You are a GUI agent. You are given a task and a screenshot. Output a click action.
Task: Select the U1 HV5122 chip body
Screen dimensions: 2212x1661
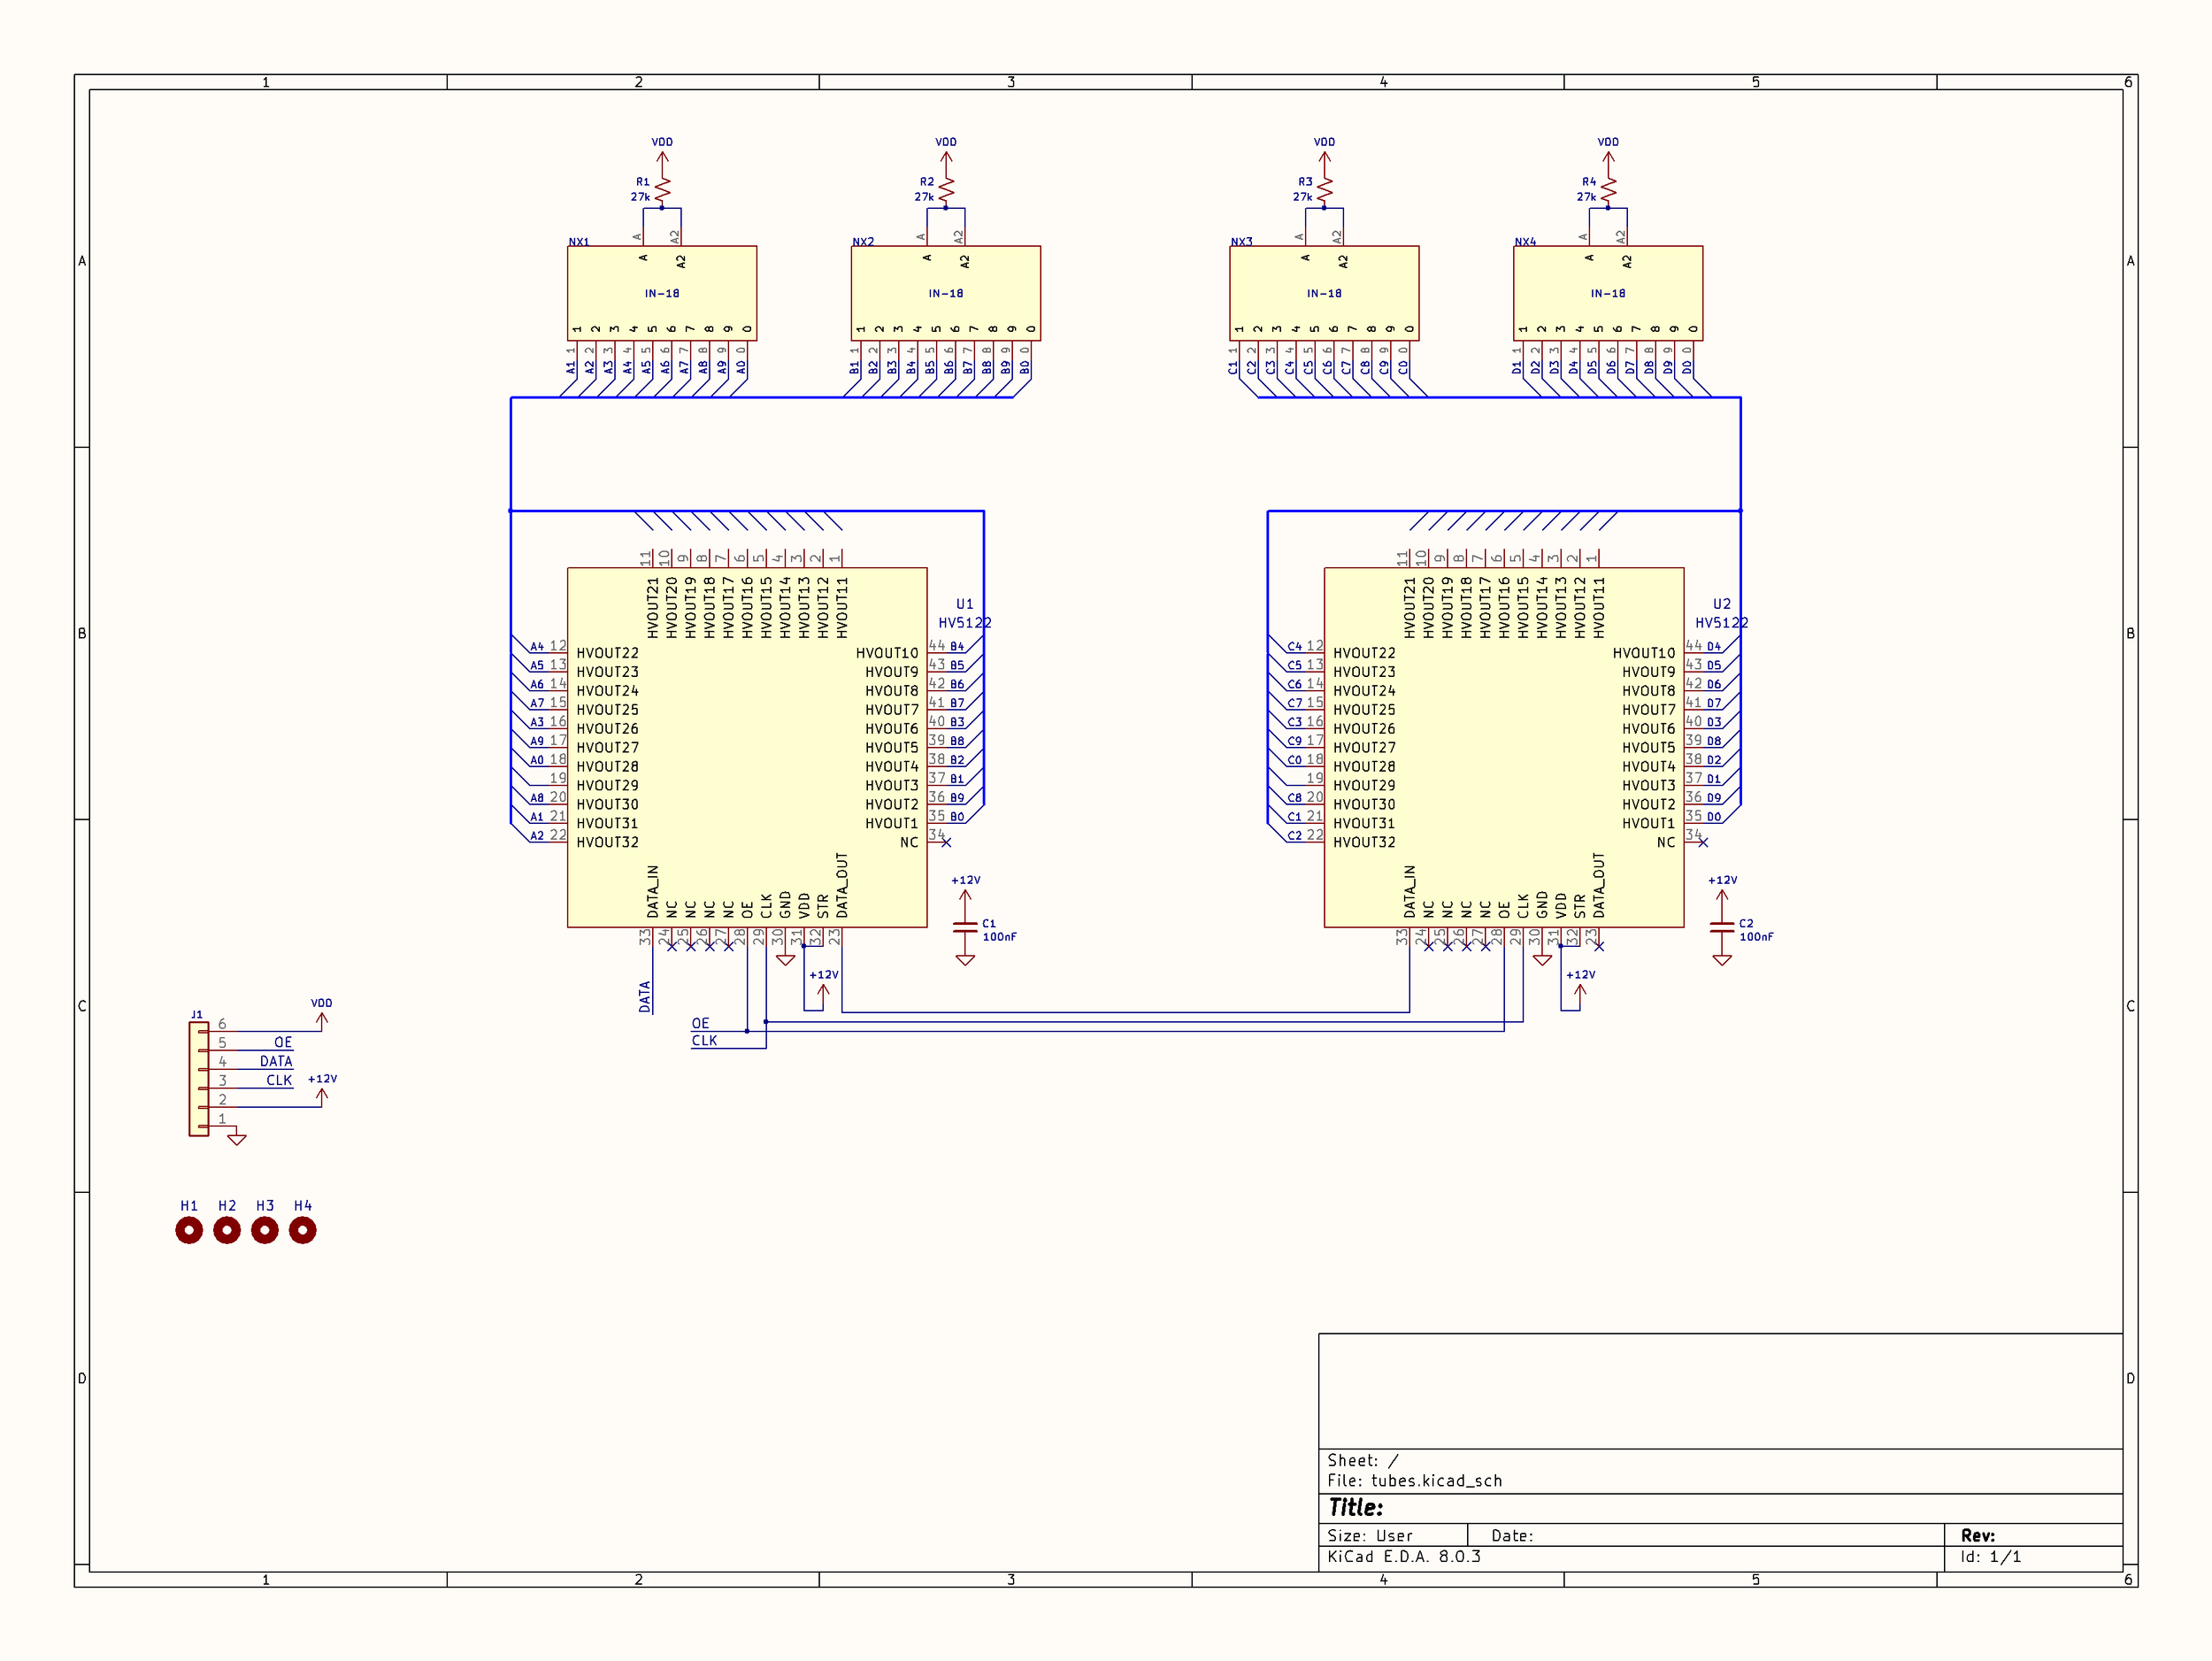746,747
